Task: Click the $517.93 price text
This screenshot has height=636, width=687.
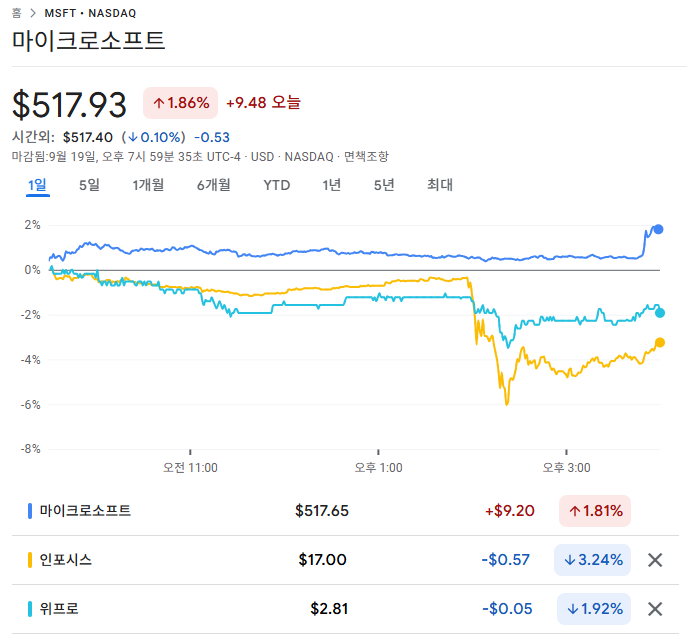Action: pyautogui.click(x=69, y=104)
